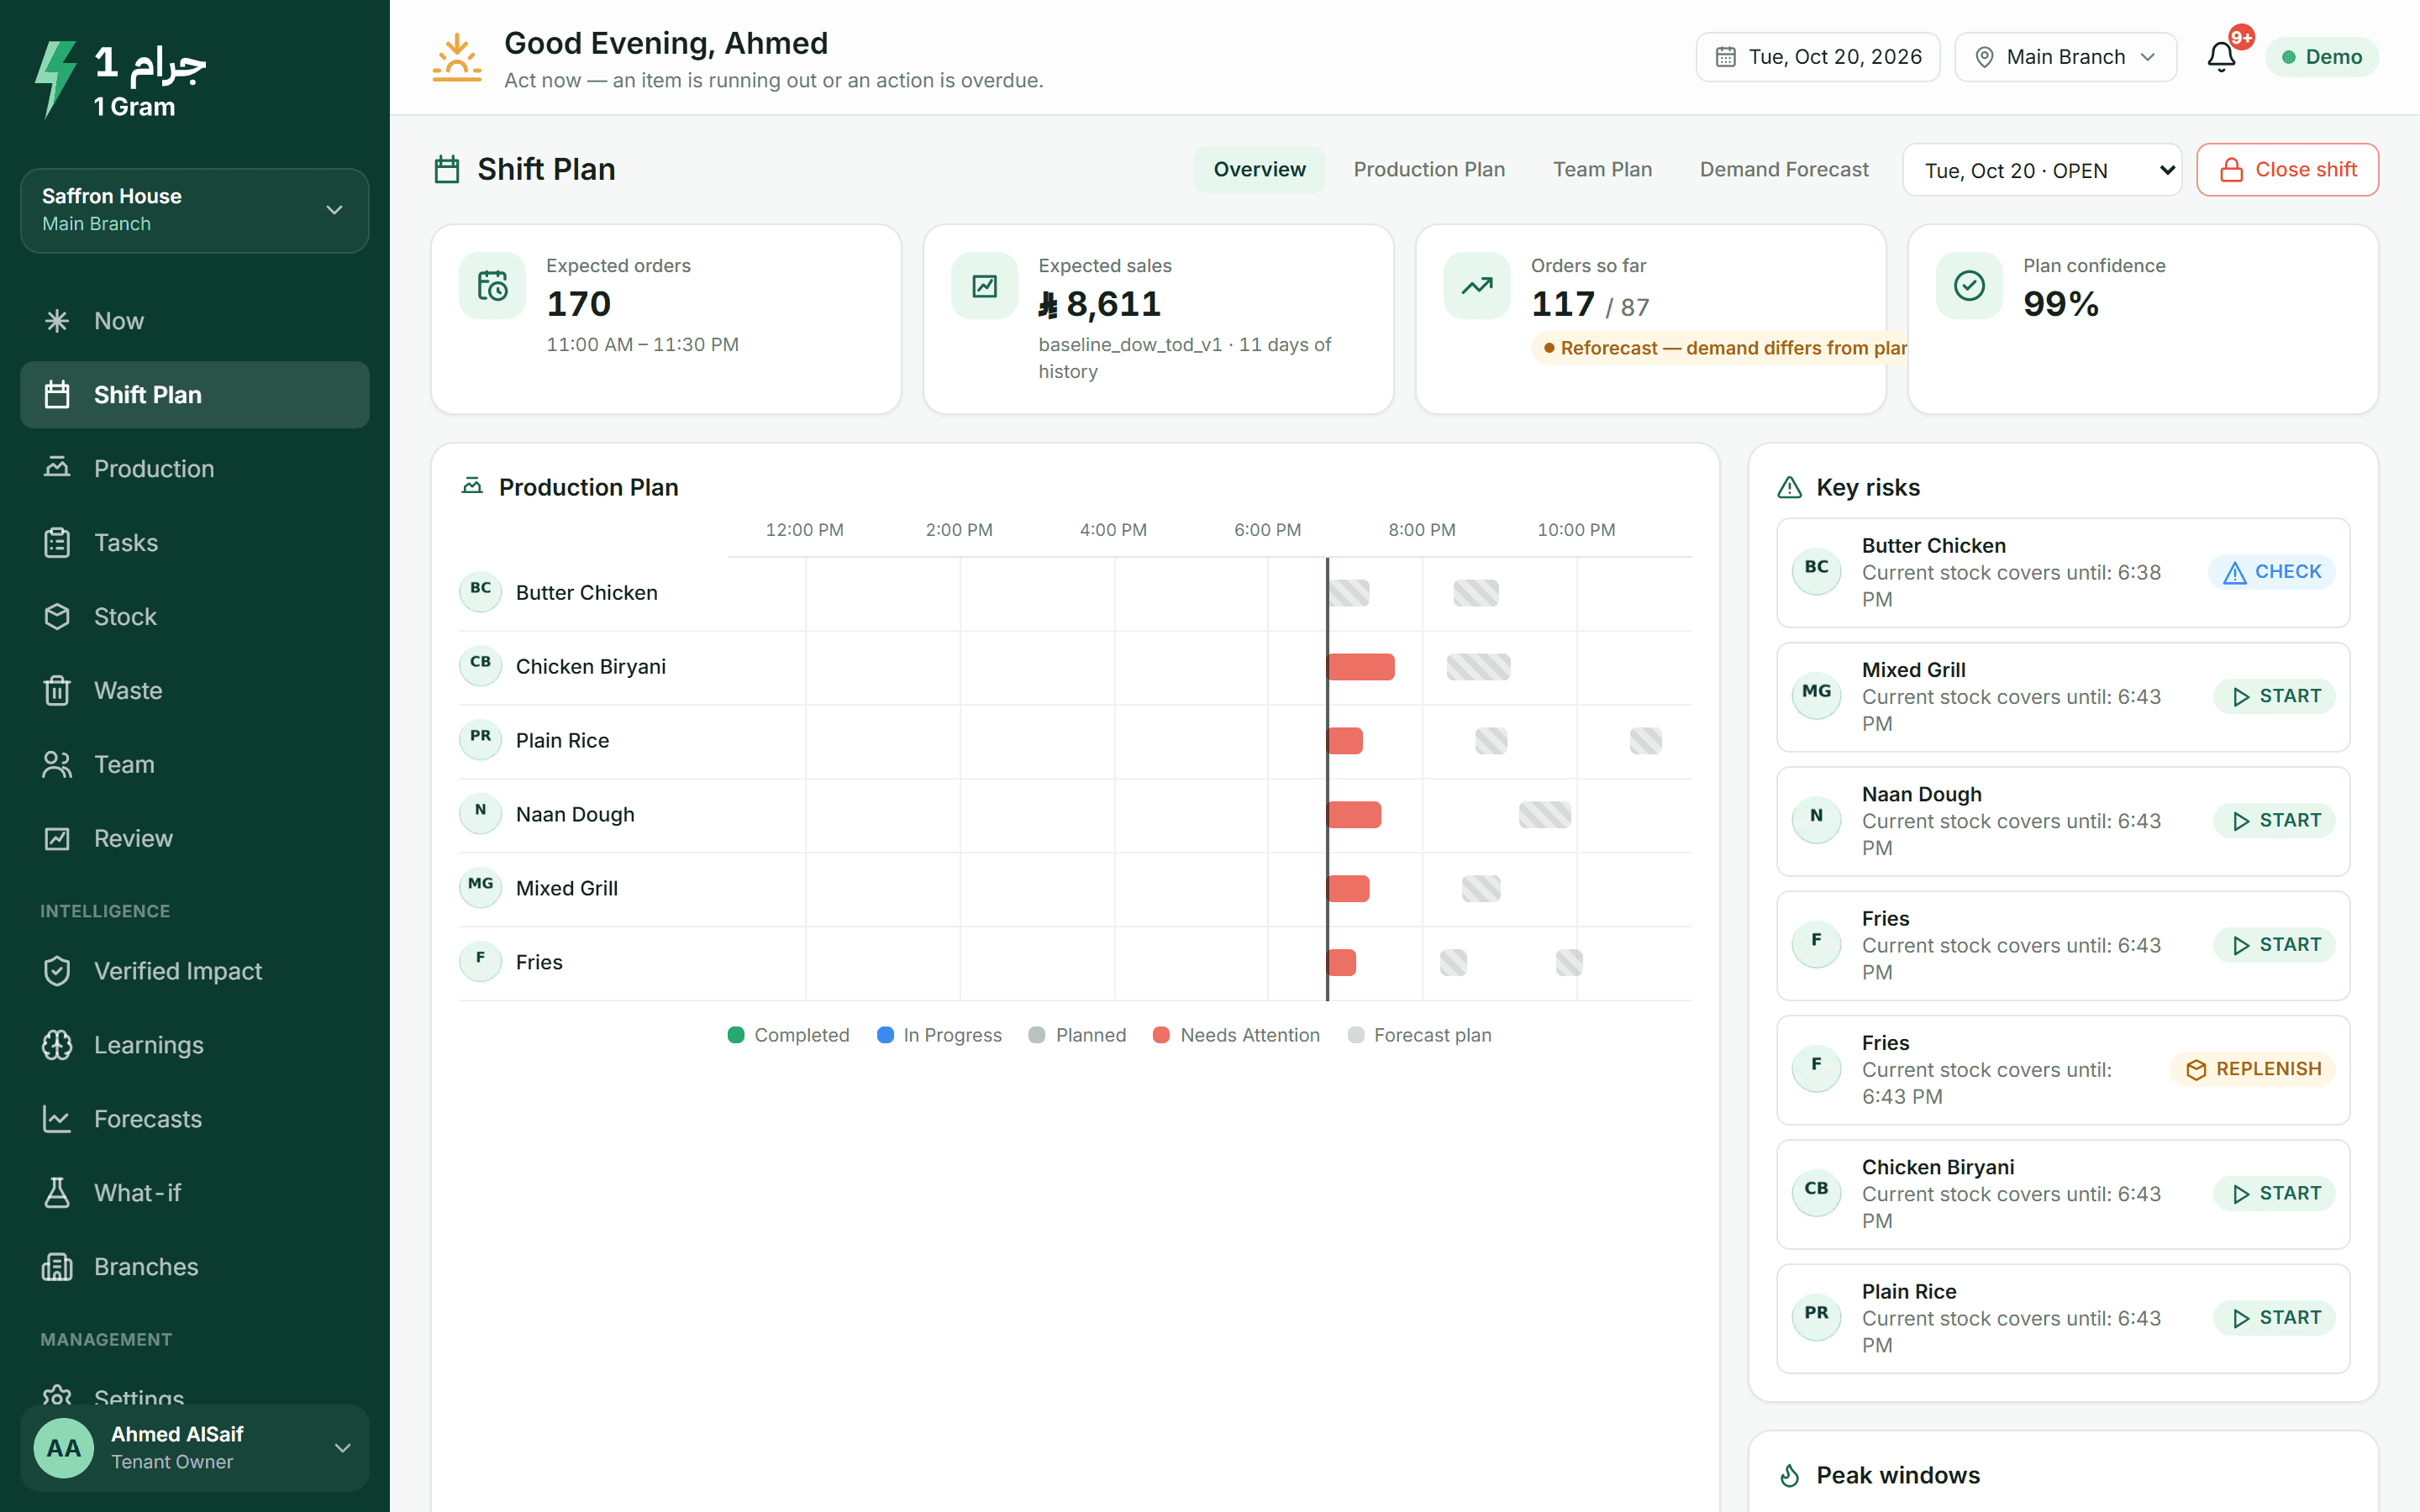This screenshot has height=1512, width=2420.
Task: Open Stock in sidebar
Action: pyautogui.click(x=194, y=617)
